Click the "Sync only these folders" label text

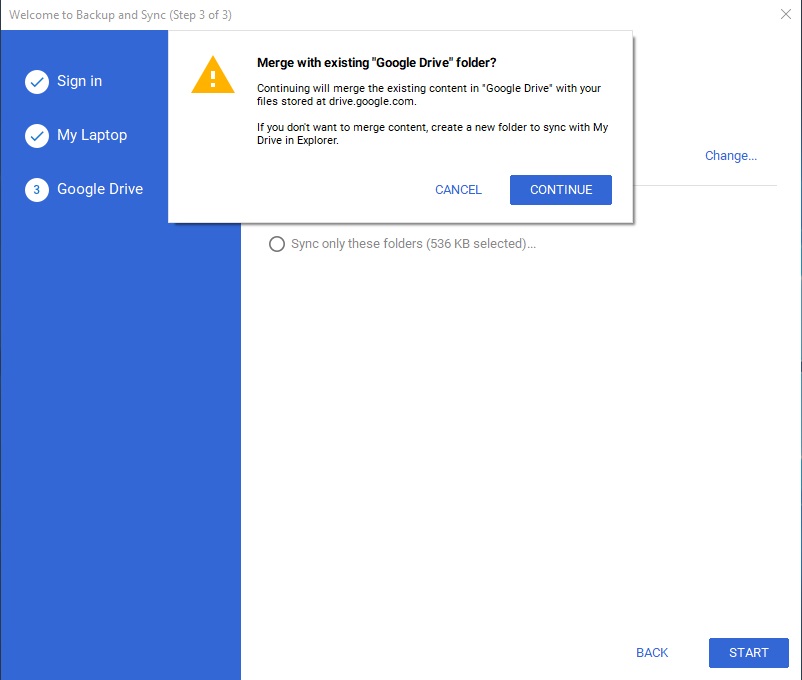[x=413, y=244]
